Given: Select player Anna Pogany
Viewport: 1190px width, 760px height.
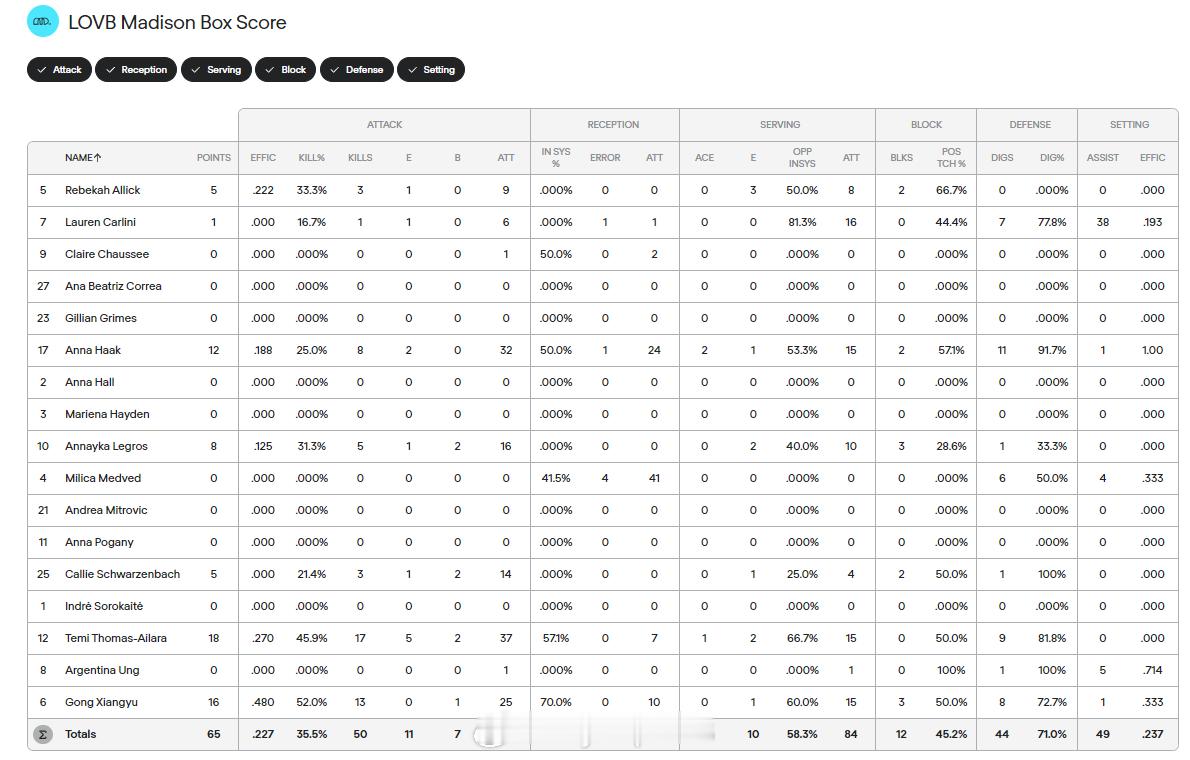Looking at the screenshot, I should coord(99,542).
